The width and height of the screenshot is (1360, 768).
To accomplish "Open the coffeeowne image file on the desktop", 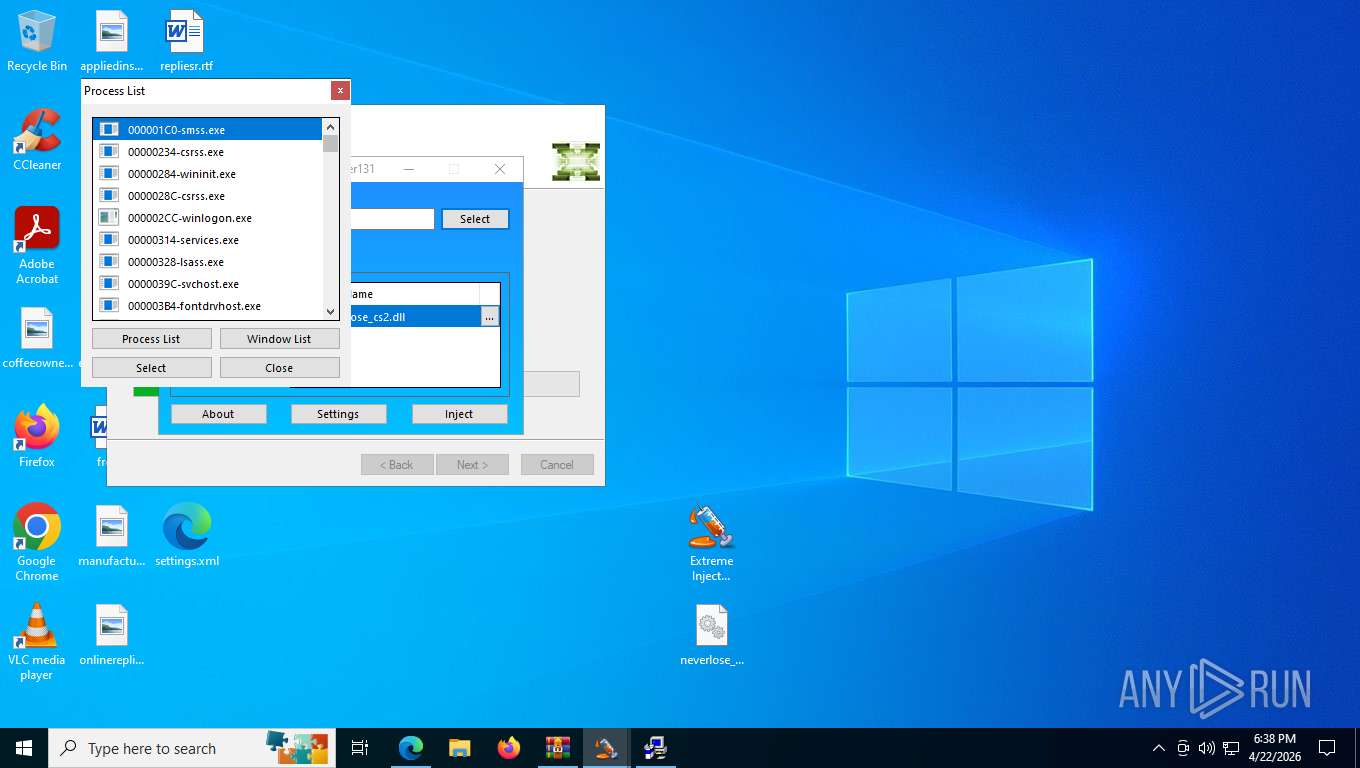I will pyautogui.click(x=37, y=339).
